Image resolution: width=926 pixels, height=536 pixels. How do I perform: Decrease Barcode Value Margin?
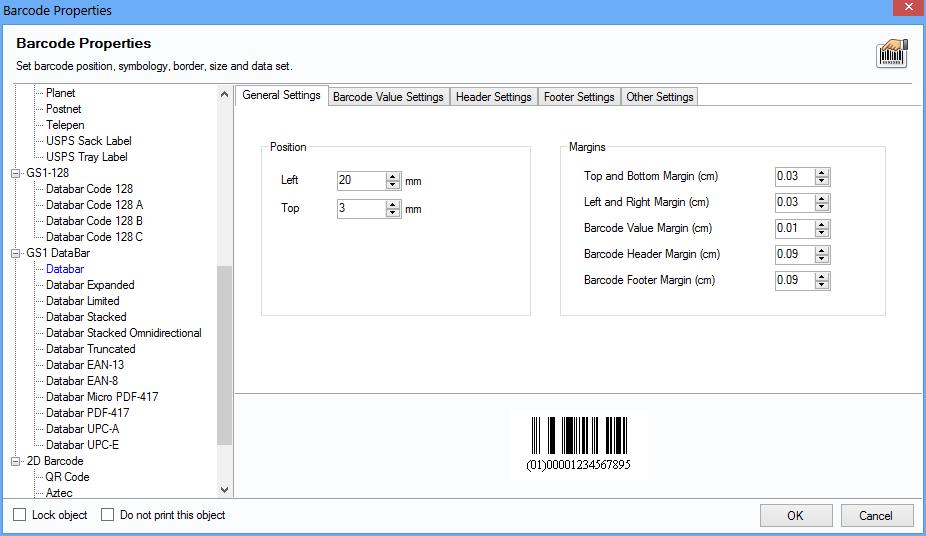[x=822, y=233]
